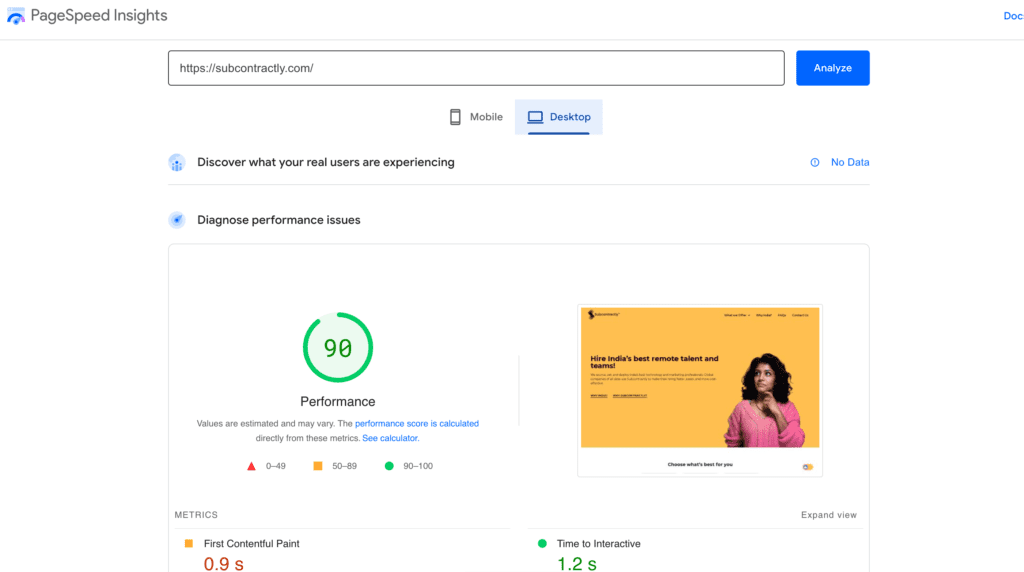Click the URL input field
Viewport: 1024px width, 572px height.
[x=476, y=68]
